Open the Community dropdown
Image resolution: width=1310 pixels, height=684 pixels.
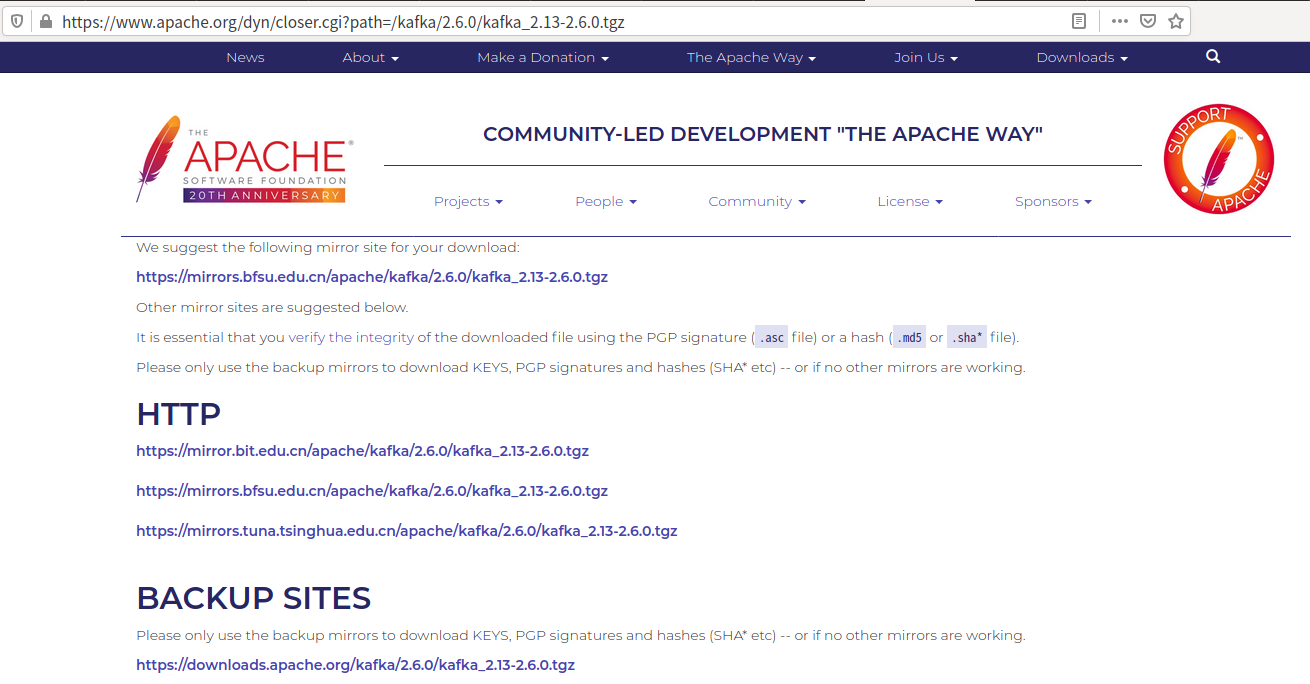pos(757,201)
